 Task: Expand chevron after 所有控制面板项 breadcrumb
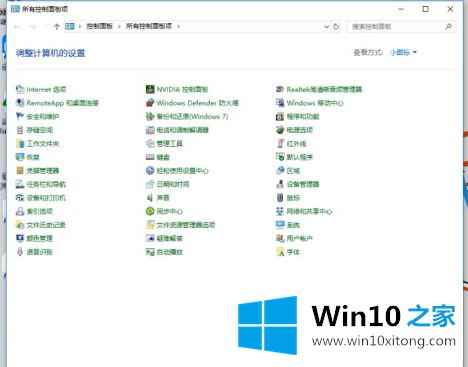pos(178,26)
